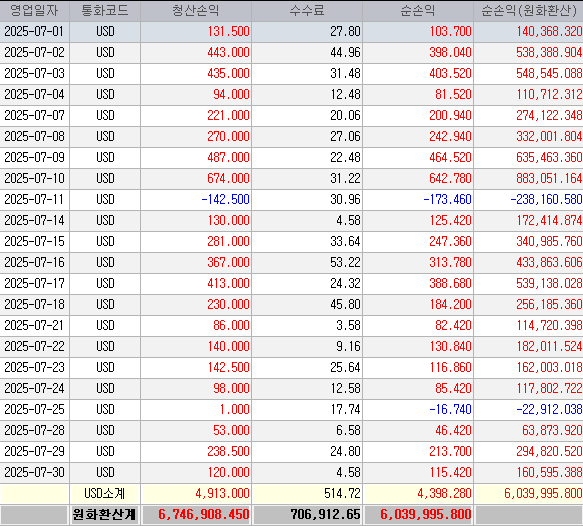Select the 2025-07-11 date cell
Image resolution: width=583 pixels, height=526 pixels.
click(x=35, y=200)
